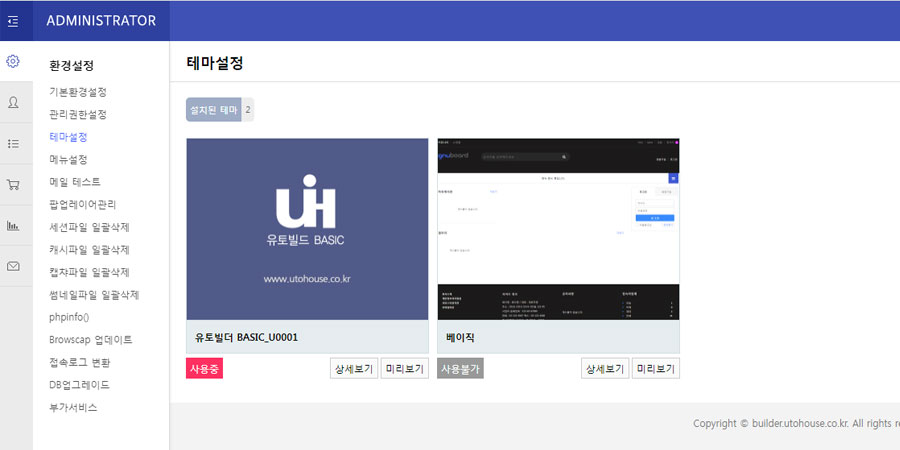Click the 유토빌드 BASIC theme thumbnail
This screenshot has height=450, width=900.
(307, 229)
